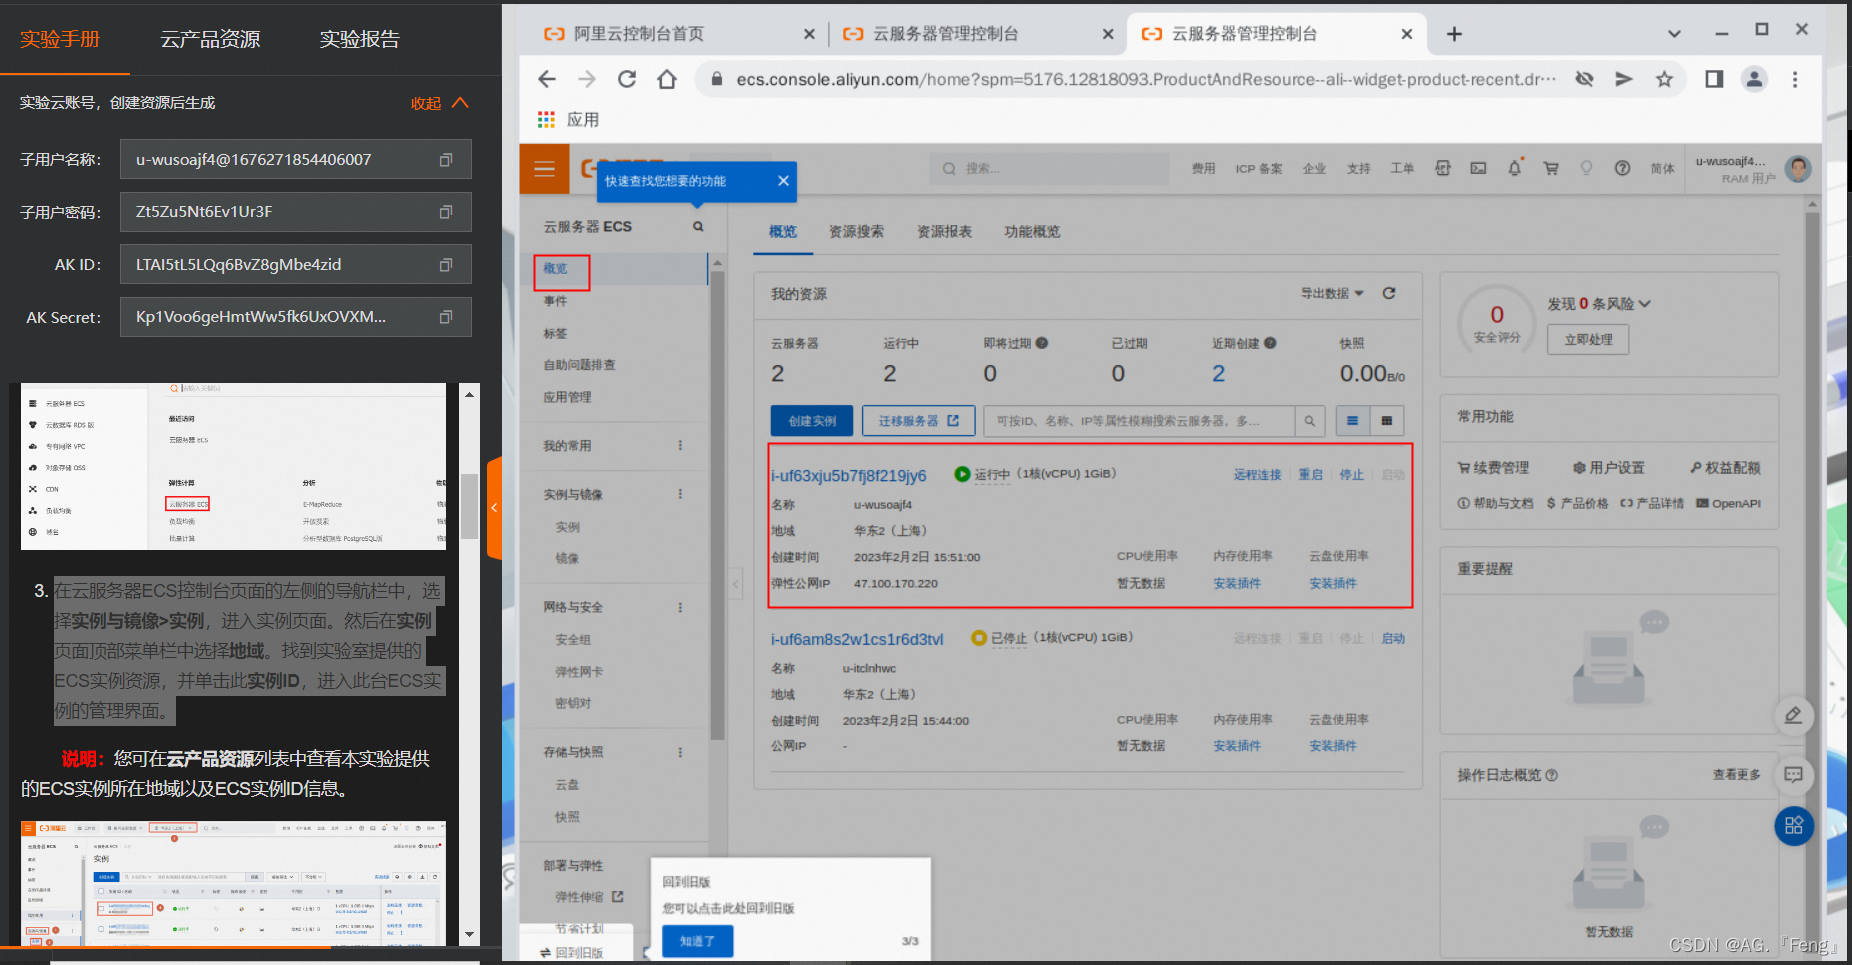Click the console top search field
The image size is (1852, 965).
(x=1049, y=168)
